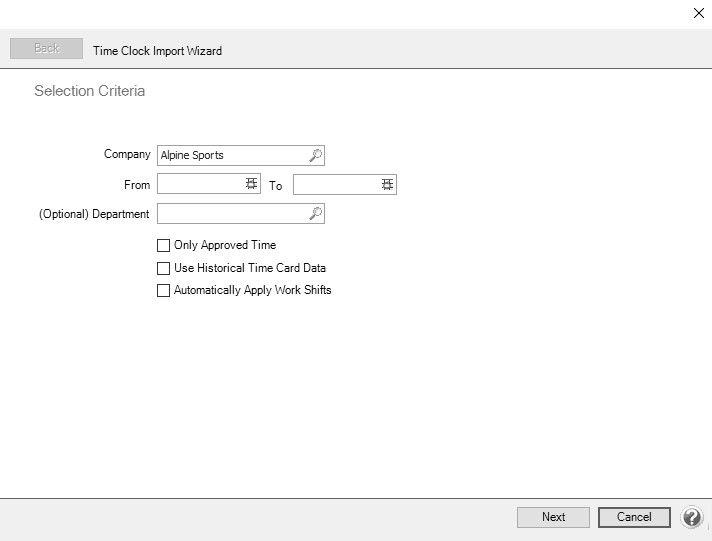Open the Company lookup magnifier icon
Viewport: 712px width, 541px height.
pos(315,156)
